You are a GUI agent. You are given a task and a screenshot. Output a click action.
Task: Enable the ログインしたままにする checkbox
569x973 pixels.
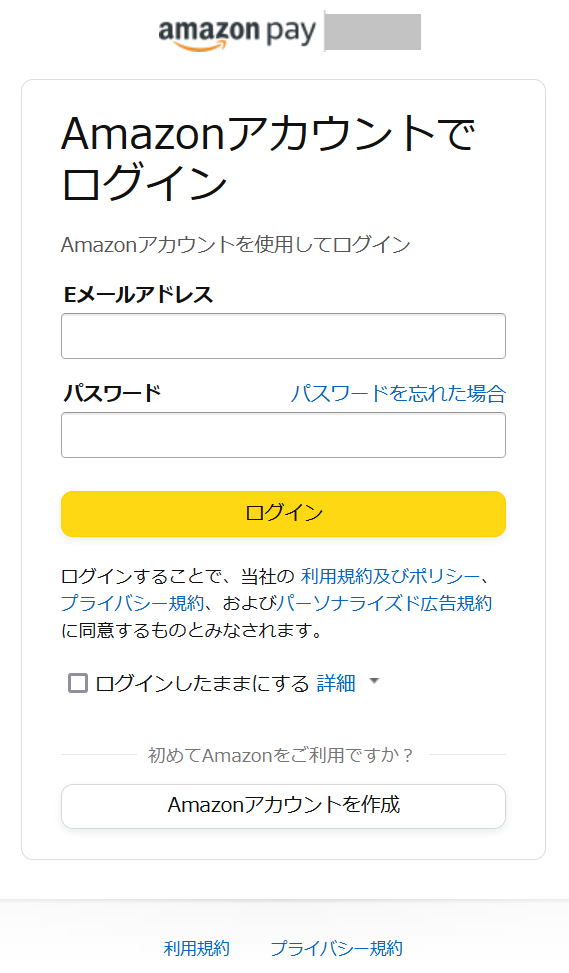coord(78,683)
